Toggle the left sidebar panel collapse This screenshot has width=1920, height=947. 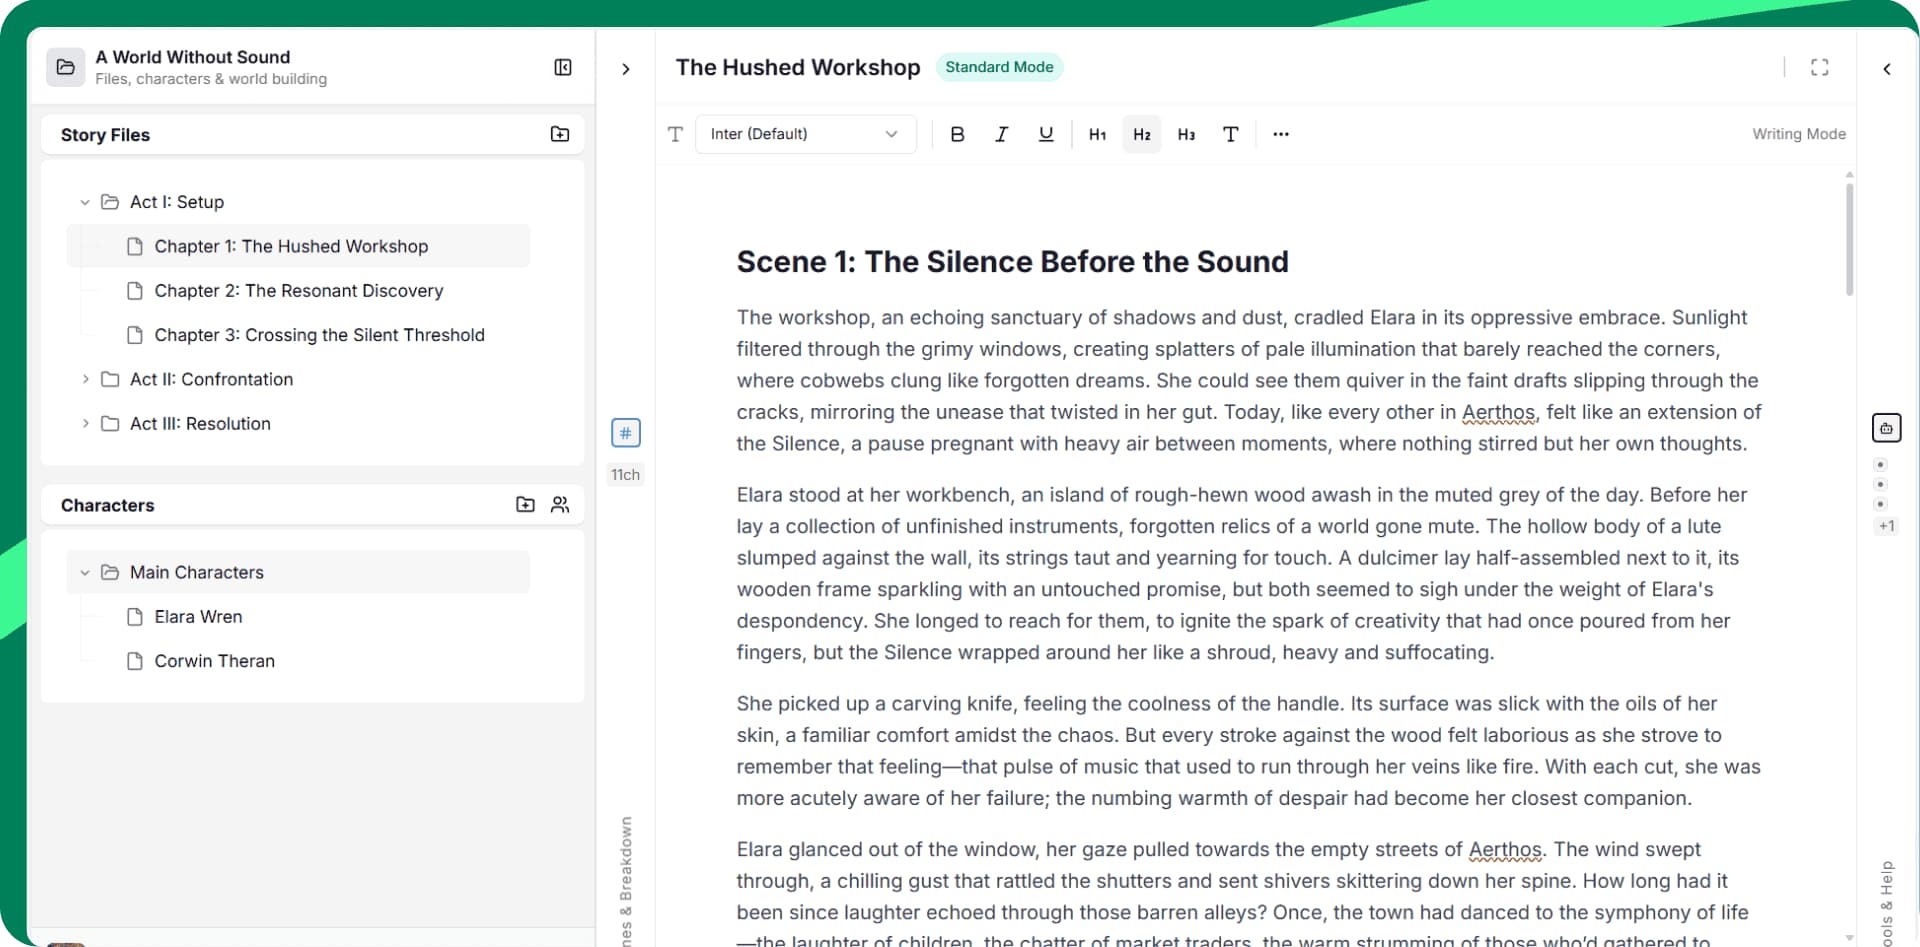(x=563, y=67)
